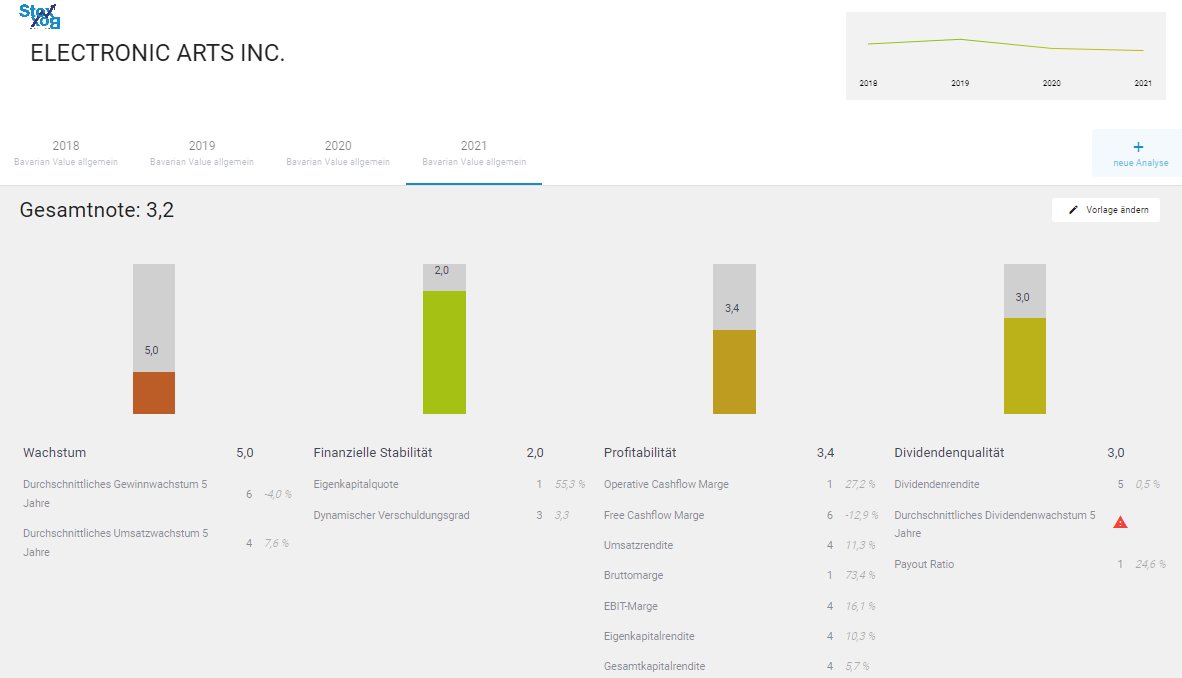This screenshot has width=1182, height=678.
Task: Click the Umsatzrendite metric label
Action: tap(638, 545)
